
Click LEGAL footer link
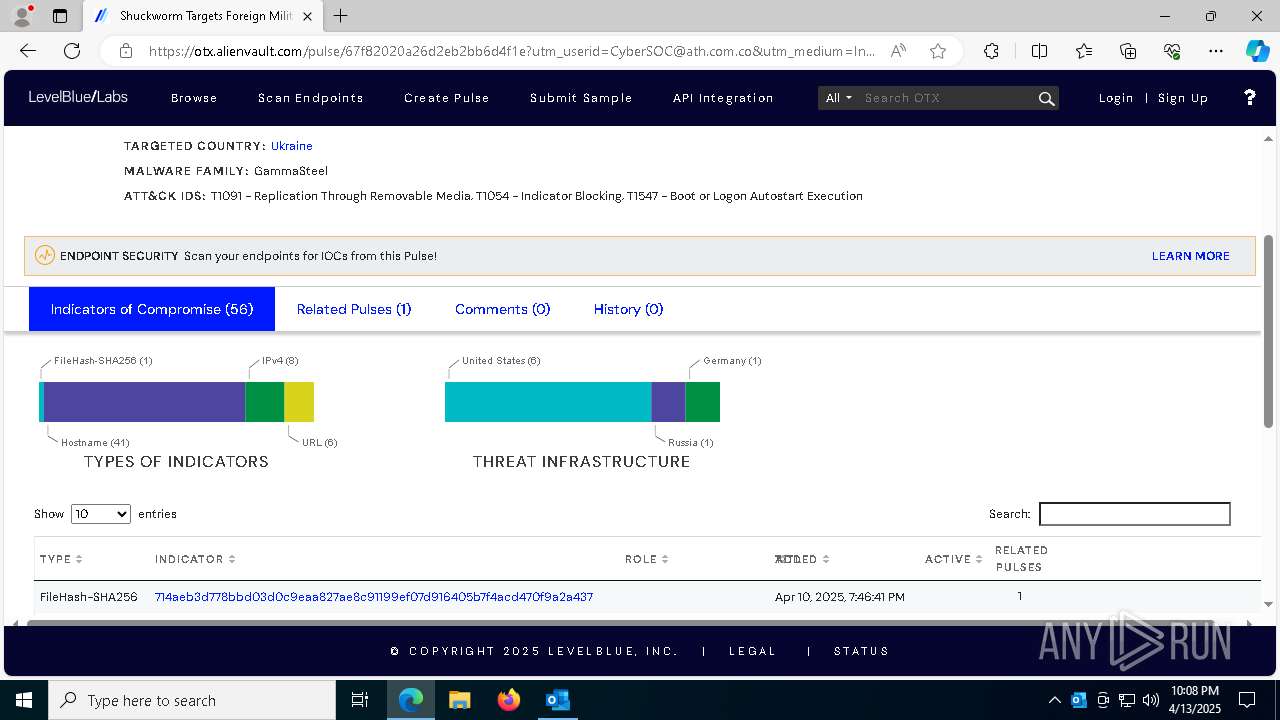(753, 651)
